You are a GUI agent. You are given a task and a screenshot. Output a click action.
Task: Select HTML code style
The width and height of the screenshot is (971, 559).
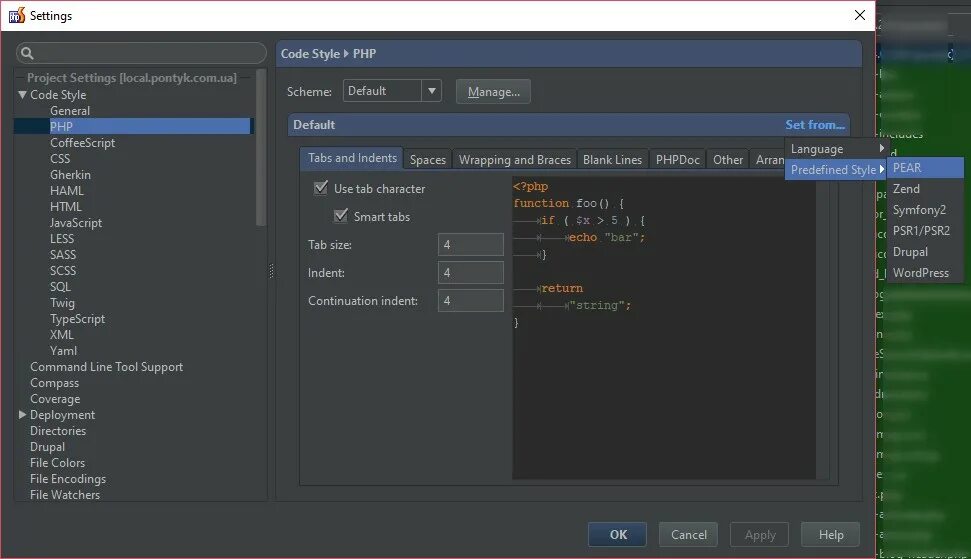tap(66, 207)
